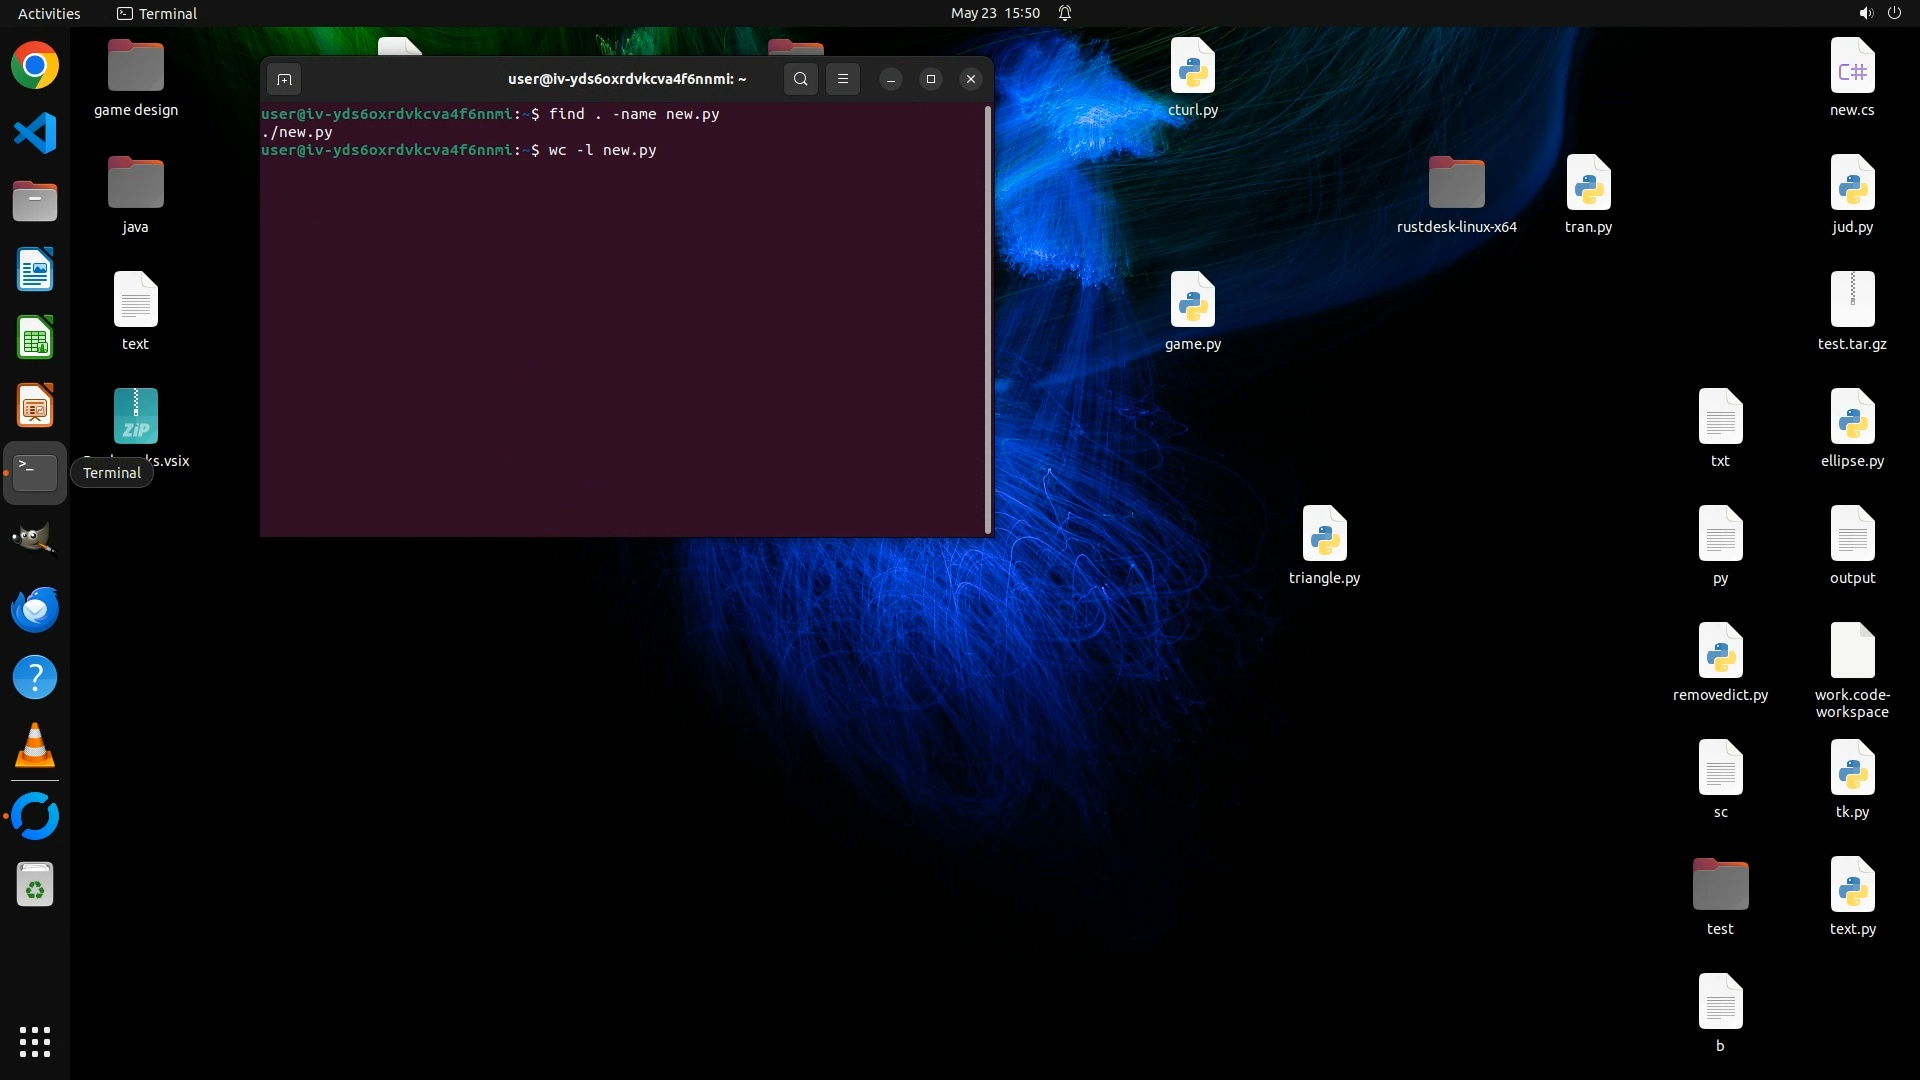Image resolution: width=1920 pixels, height=1080 pixels.
Task: Select the rustdesk-linux-x64 folder
Action: click(x=1456, y=194)
